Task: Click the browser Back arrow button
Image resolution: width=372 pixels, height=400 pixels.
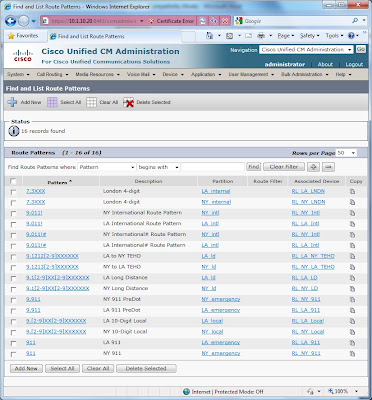Action: (10, 21)
